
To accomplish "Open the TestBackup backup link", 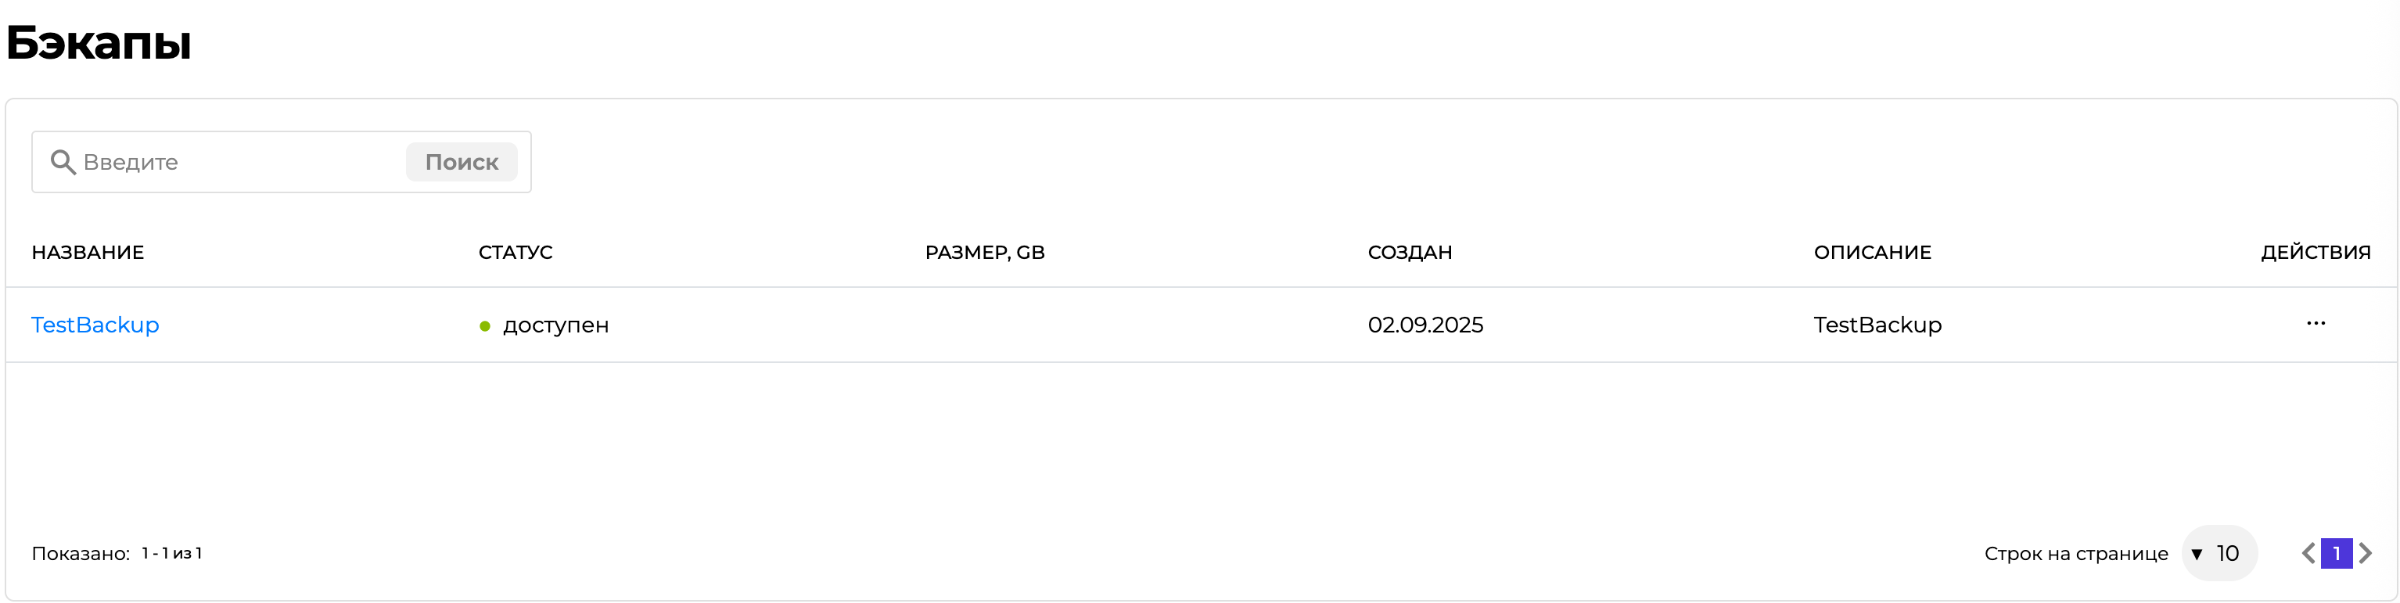I will [x=95, y=325].
